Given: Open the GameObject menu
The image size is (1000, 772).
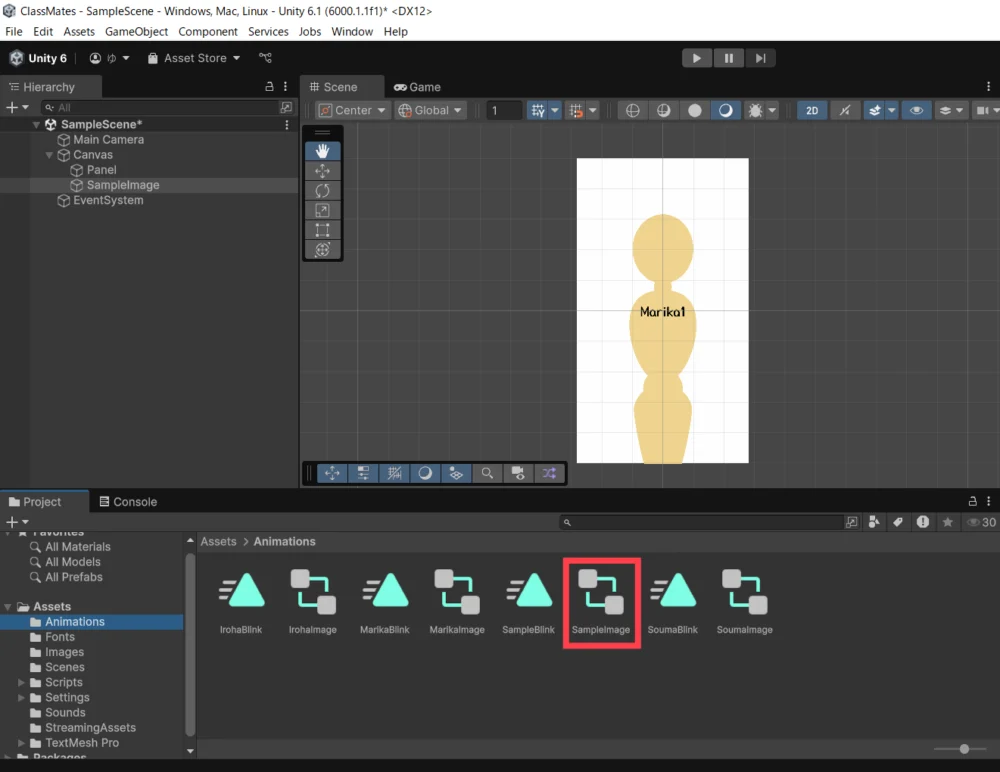Looking at the screenshot, I should [136, 31].
